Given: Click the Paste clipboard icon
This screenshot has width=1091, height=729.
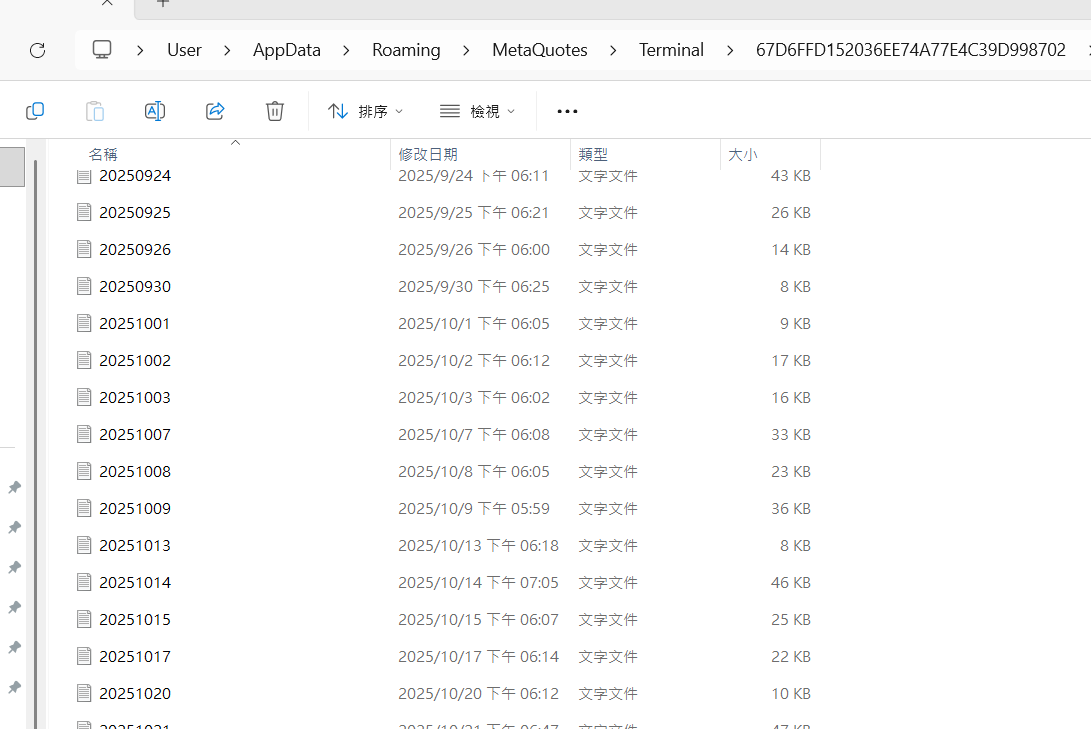Looking at the screenshot, I should [x=95, y=111].
